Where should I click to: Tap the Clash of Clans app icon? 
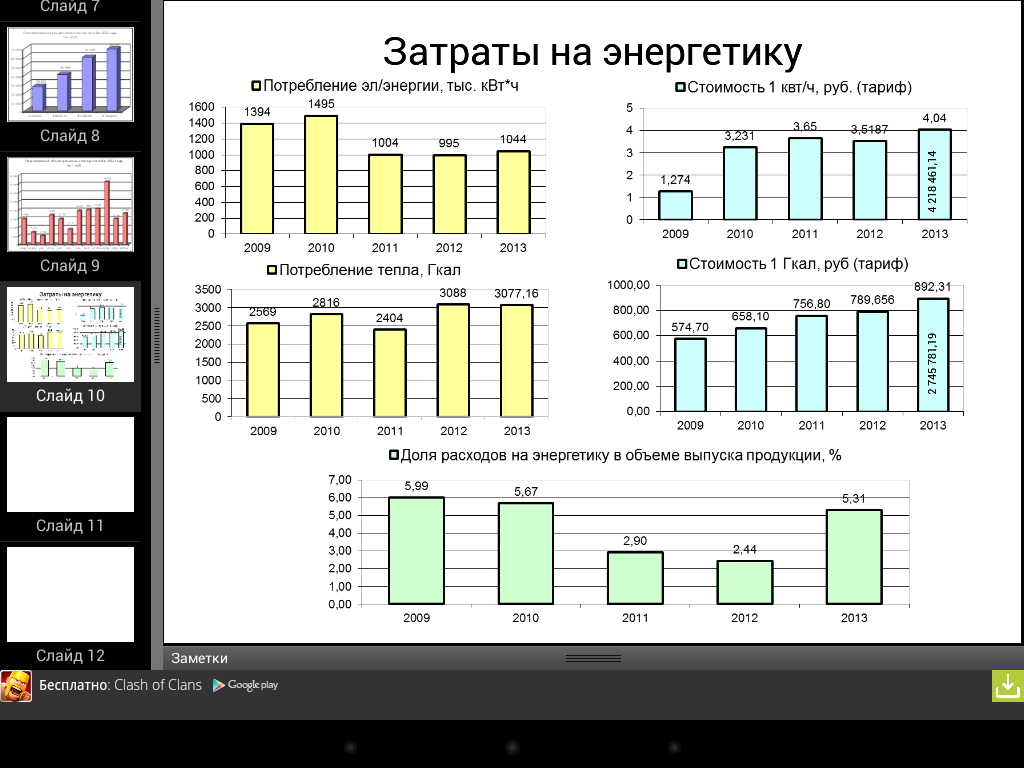16,686
